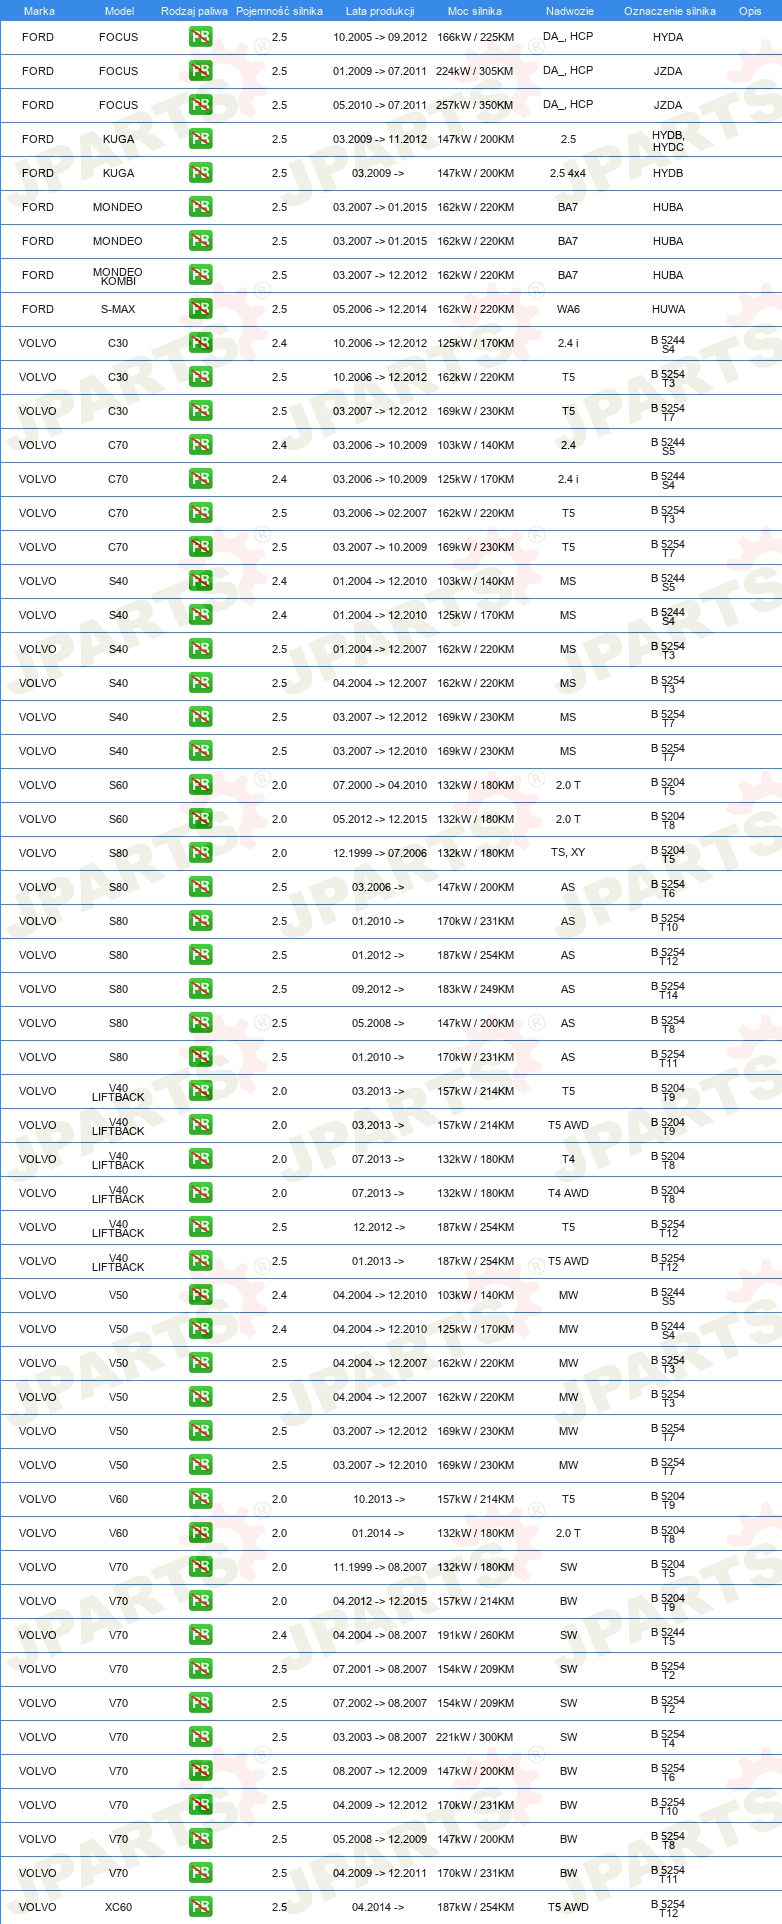Click fuel icon in VOLVO C70 103kW row
The image size is (782, 1924).
click(200, 445)
